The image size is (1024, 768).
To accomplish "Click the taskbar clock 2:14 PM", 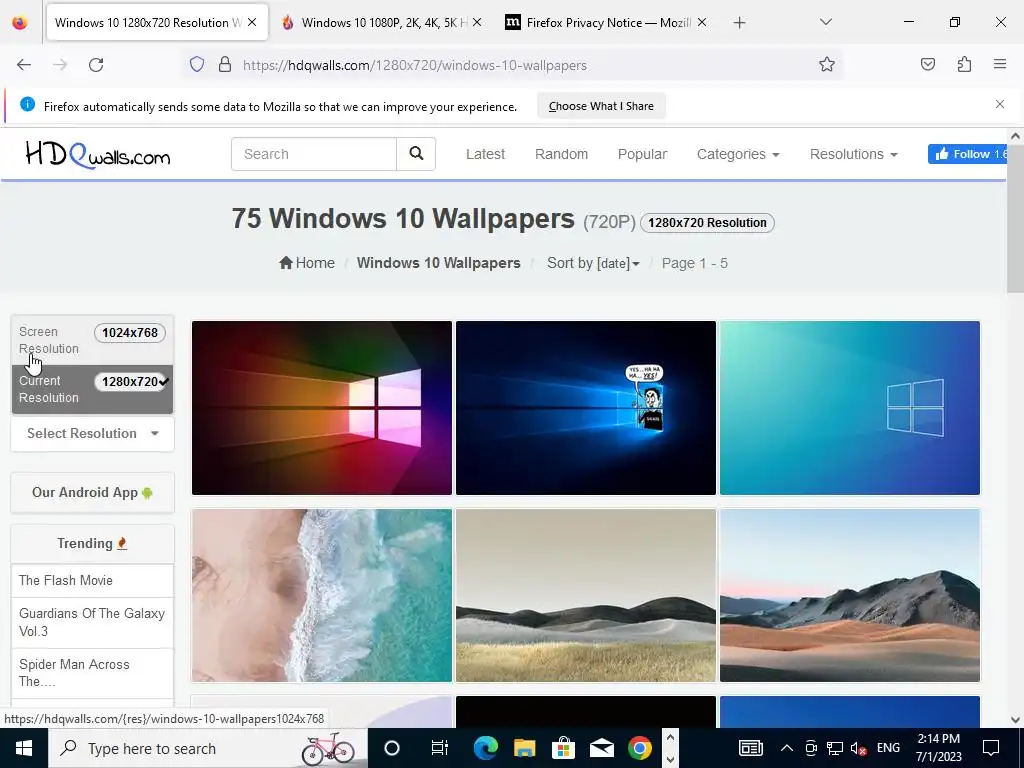I will click(938, 748).
